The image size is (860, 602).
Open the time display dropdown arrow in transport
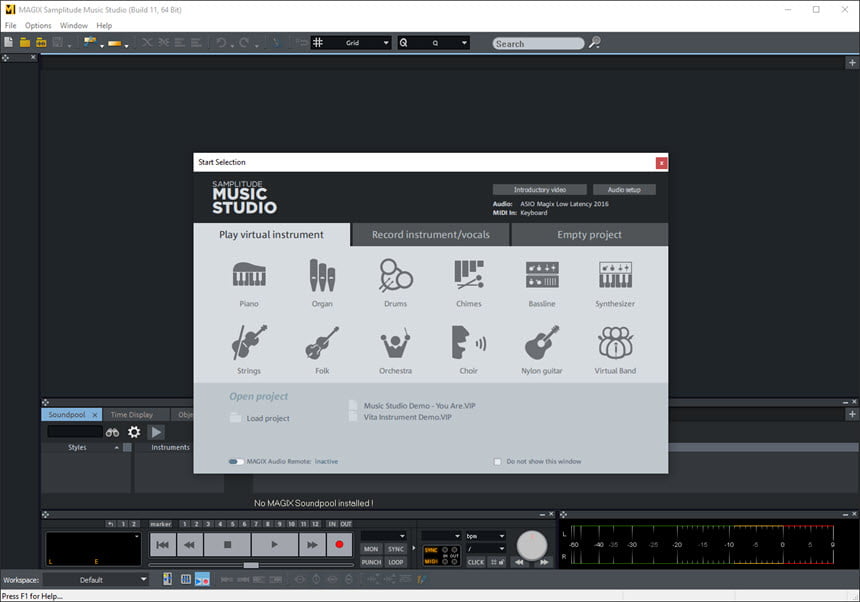[136, 536]
